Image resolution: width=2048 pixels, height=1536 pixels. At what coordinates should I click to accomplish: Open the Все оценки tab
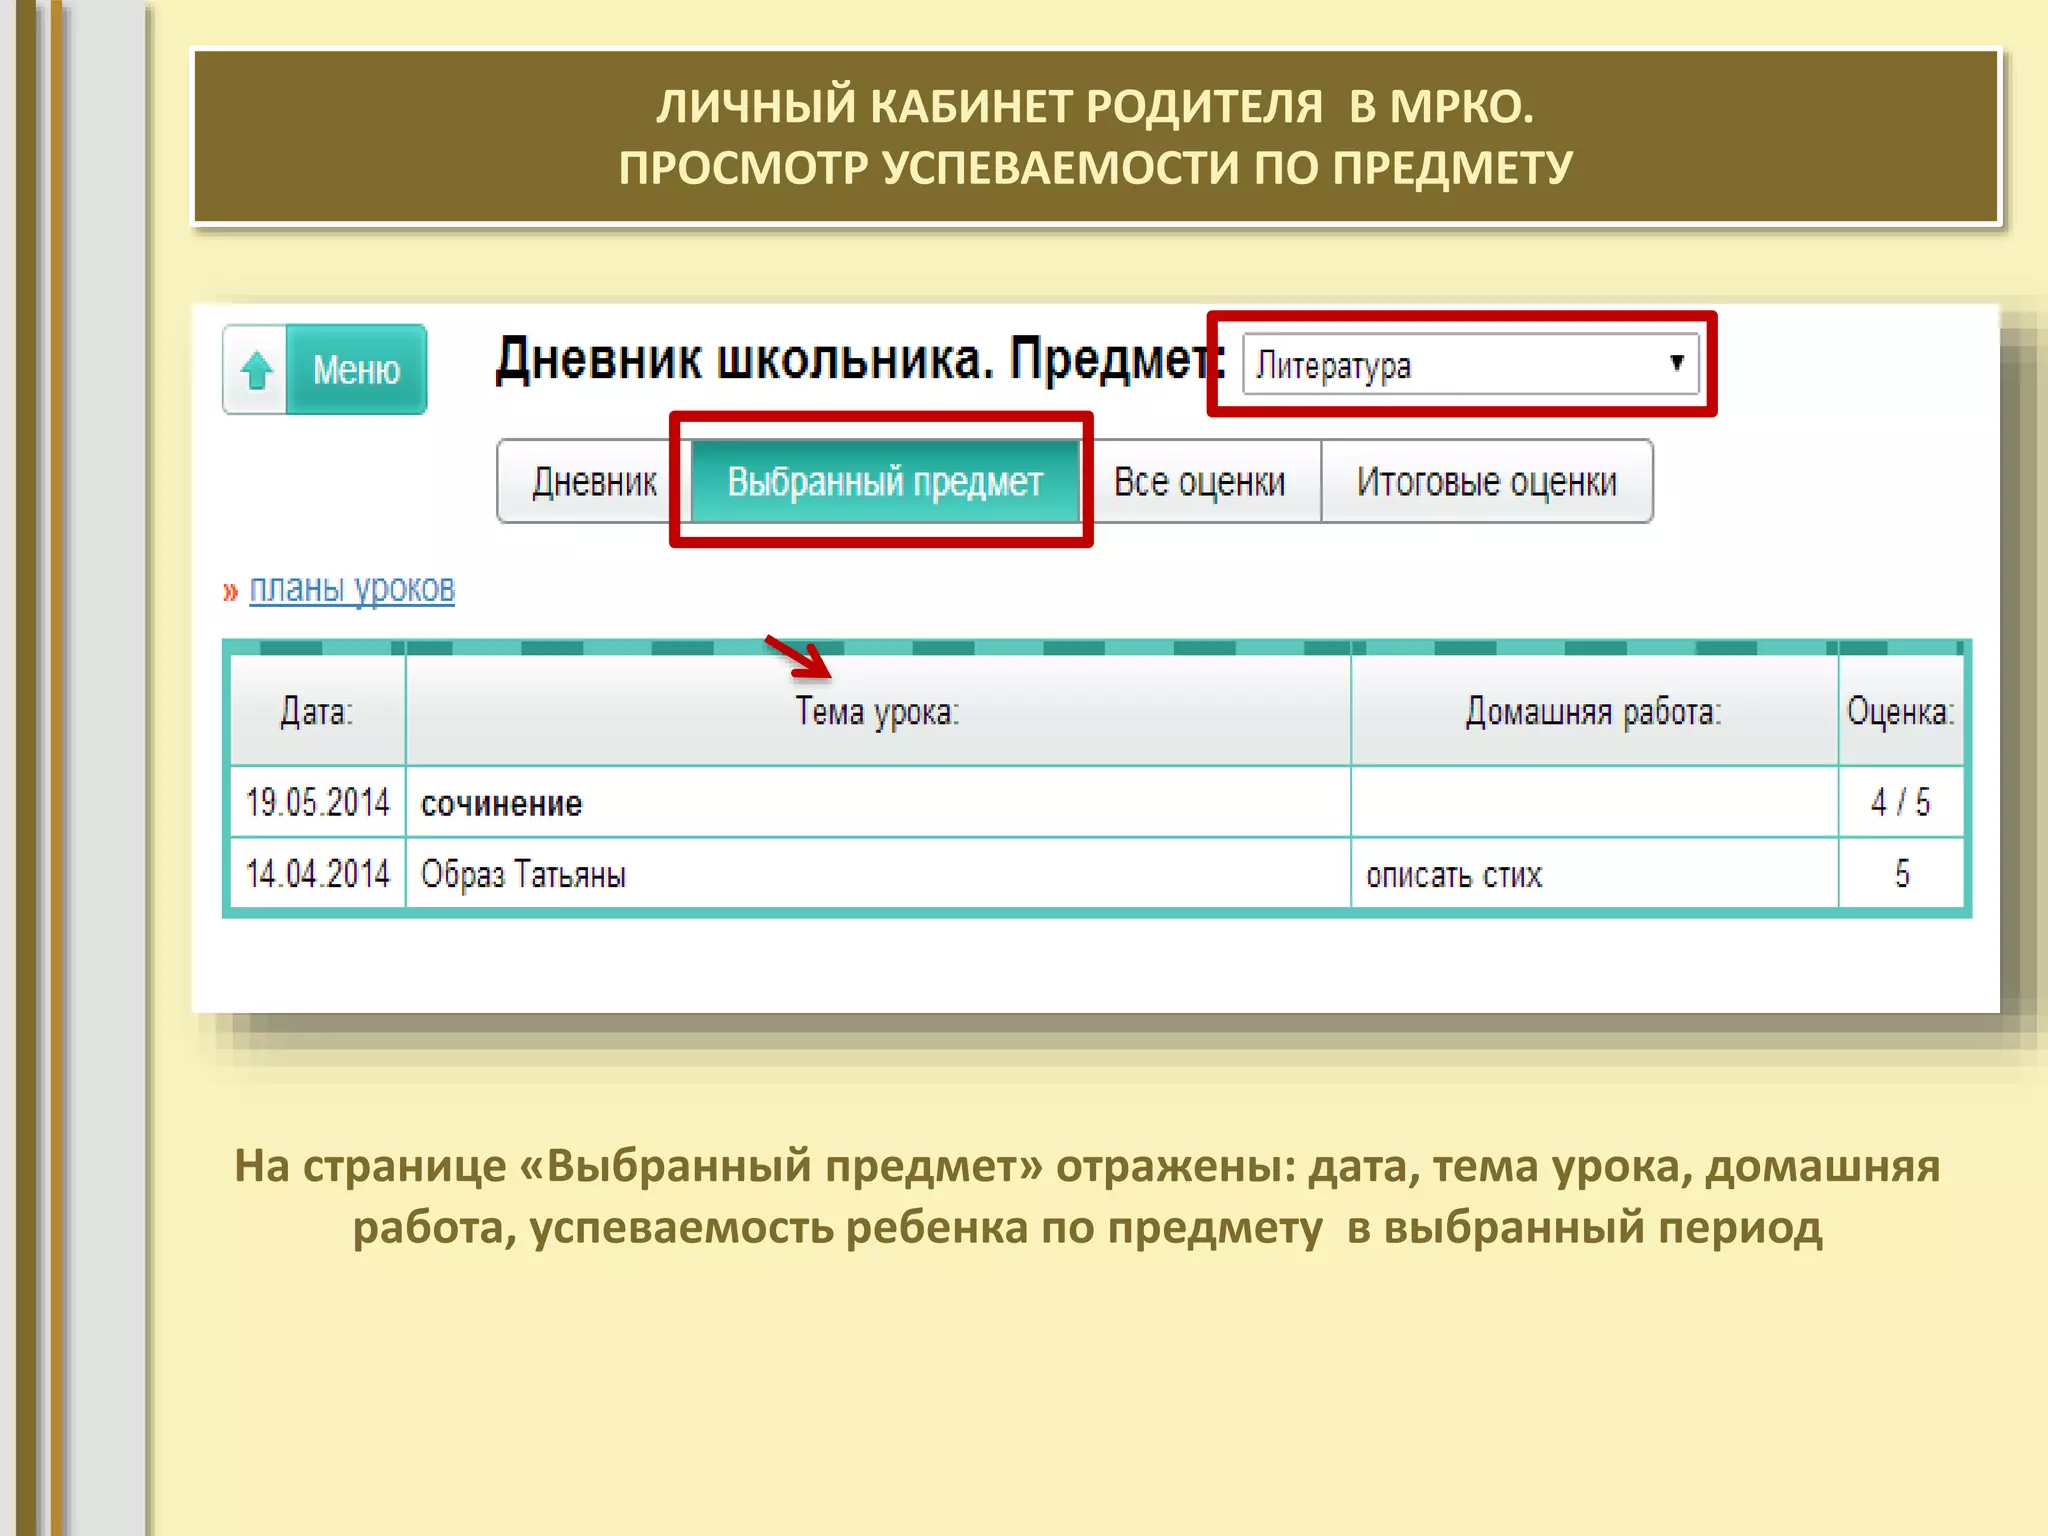(x=1200, y=482)
